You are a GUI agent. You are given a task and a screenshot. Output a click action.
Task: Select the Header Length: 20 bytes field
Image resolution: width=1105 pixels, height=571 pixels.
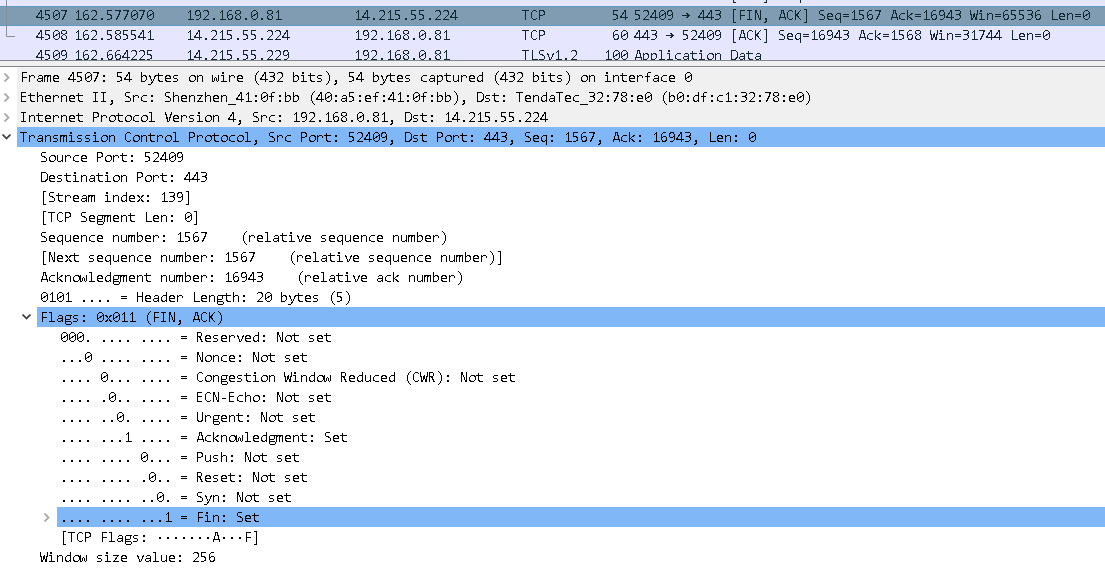point(195,297)
